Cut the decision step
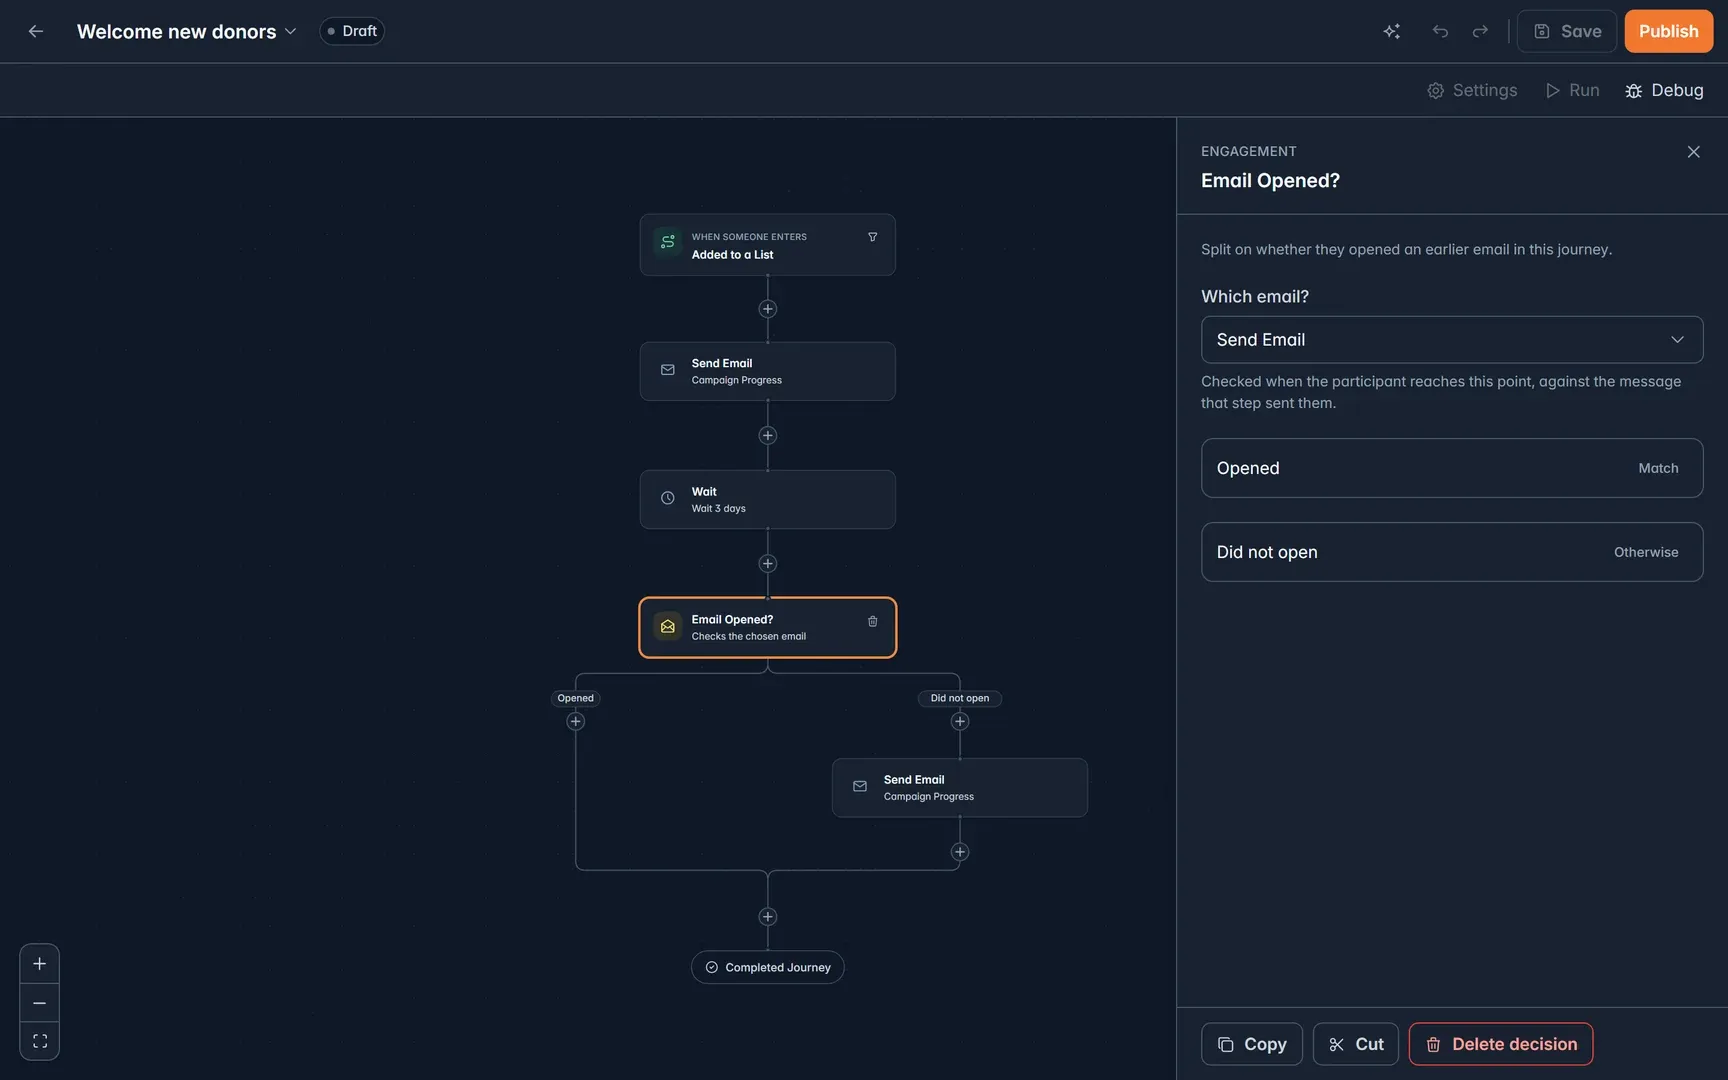 pos(1355,1044)
